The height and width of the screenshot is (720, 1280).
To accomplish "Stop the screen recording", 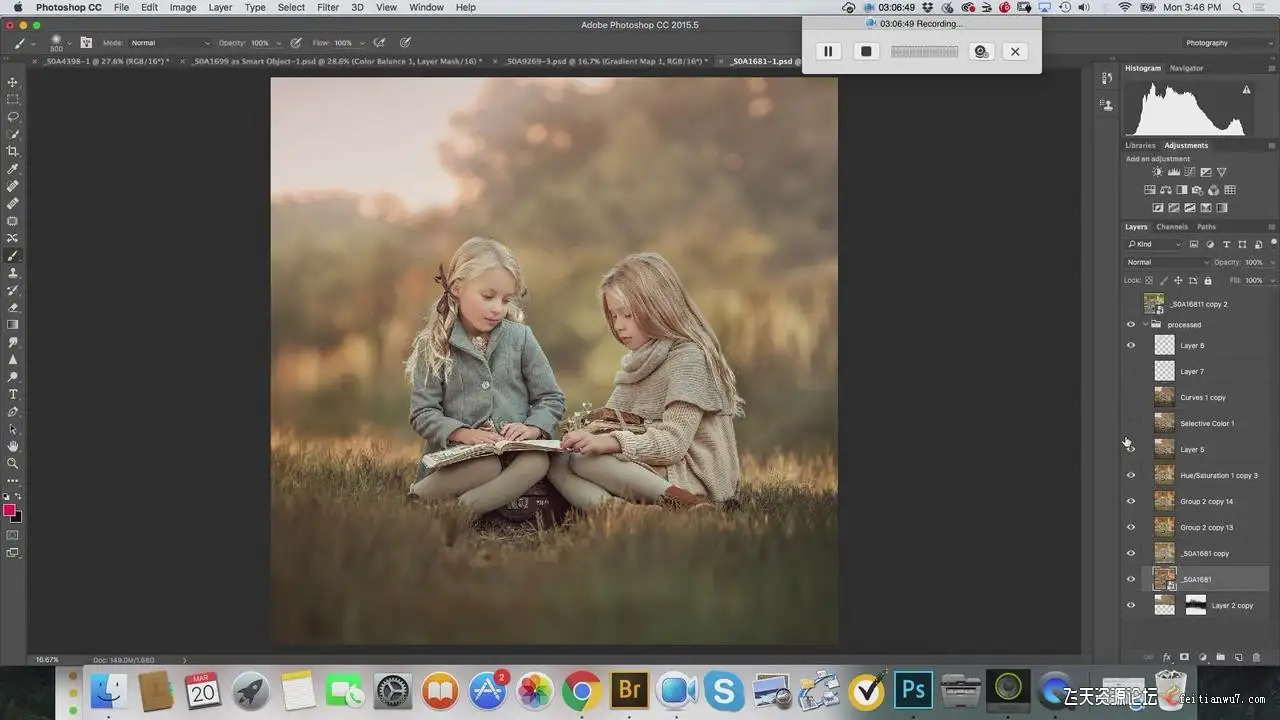I will click(866, 51).
